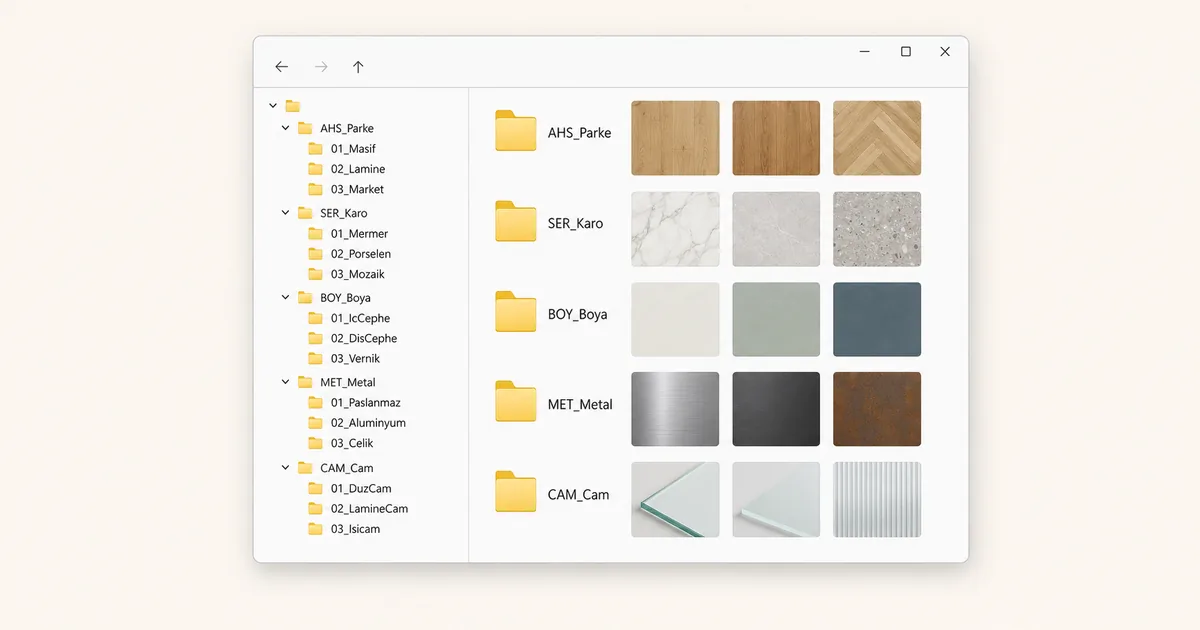Open large AHS_Parke folder icon in content pane
The height and width of the screenshot is (630, 1200).
[516, 132]
